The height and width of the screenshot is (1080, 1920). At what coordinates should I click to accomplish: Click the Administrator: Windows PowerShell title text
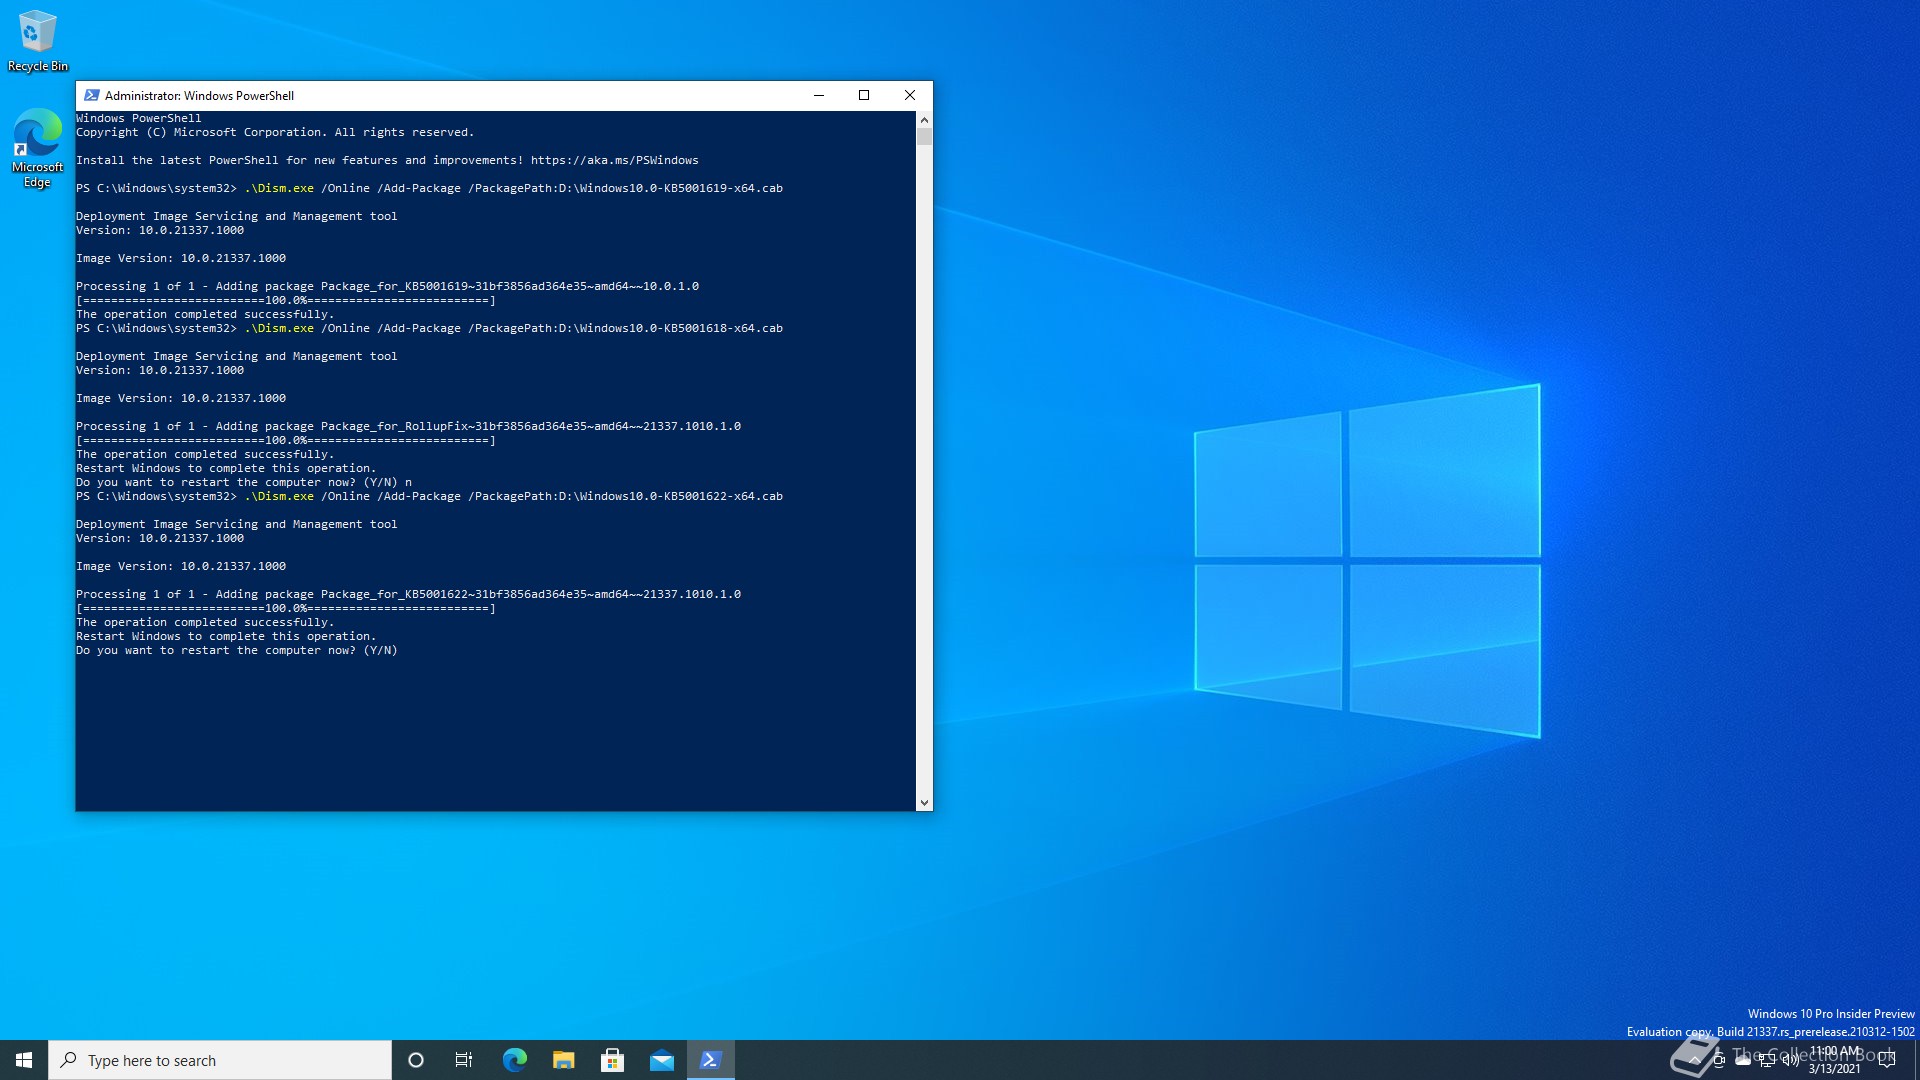pos(199,96)
